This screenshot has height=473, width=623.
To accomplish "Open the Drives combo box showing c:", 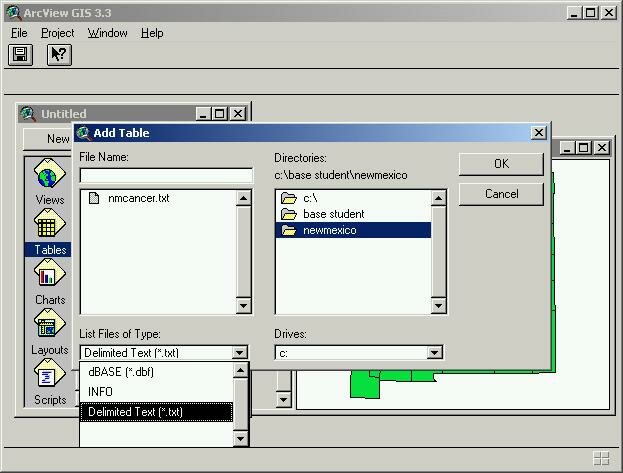I will [x=359, y=353].
